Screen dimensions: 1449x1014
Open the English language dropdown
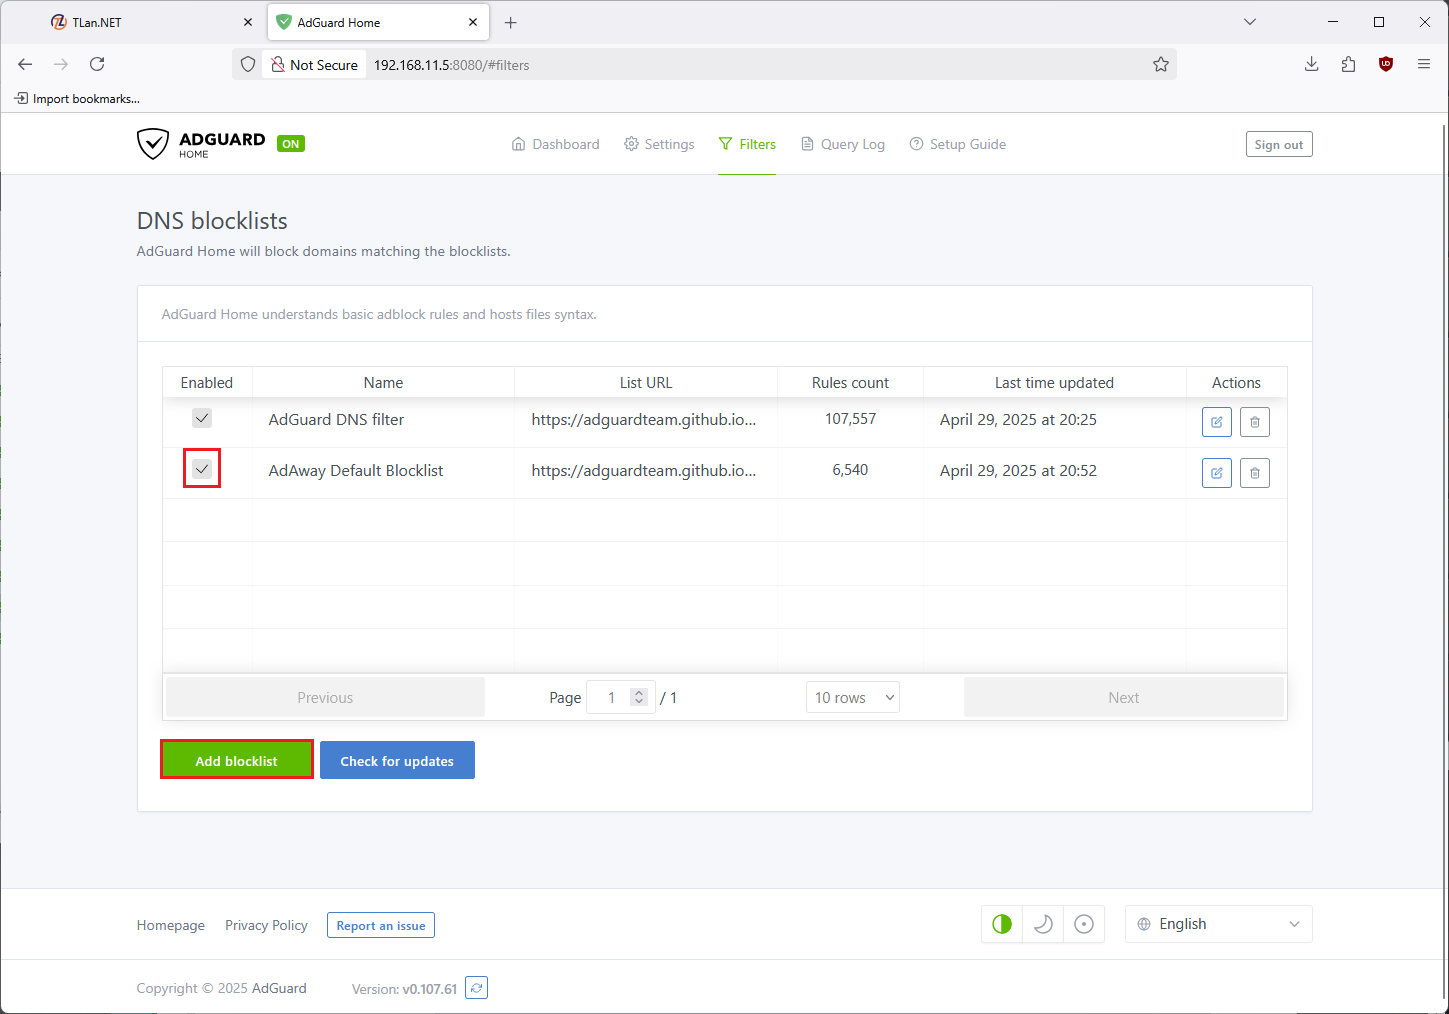point(1218,924)
